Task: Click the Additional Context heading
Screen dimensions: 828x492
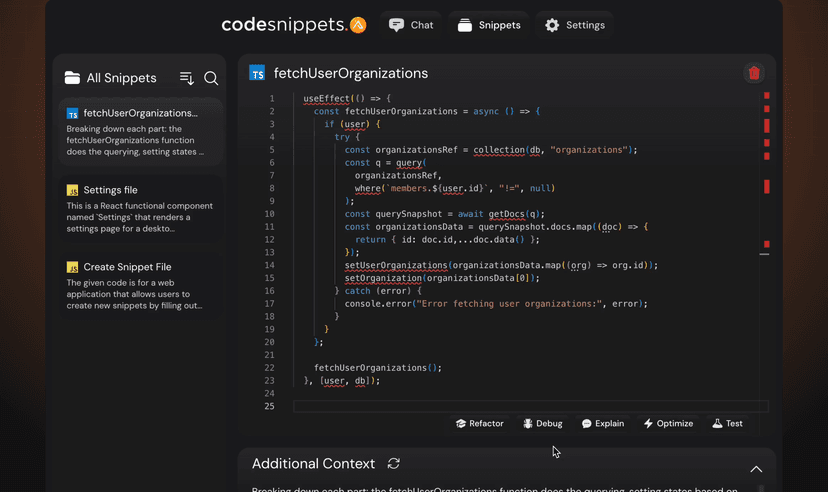Action: click(313, 463)
